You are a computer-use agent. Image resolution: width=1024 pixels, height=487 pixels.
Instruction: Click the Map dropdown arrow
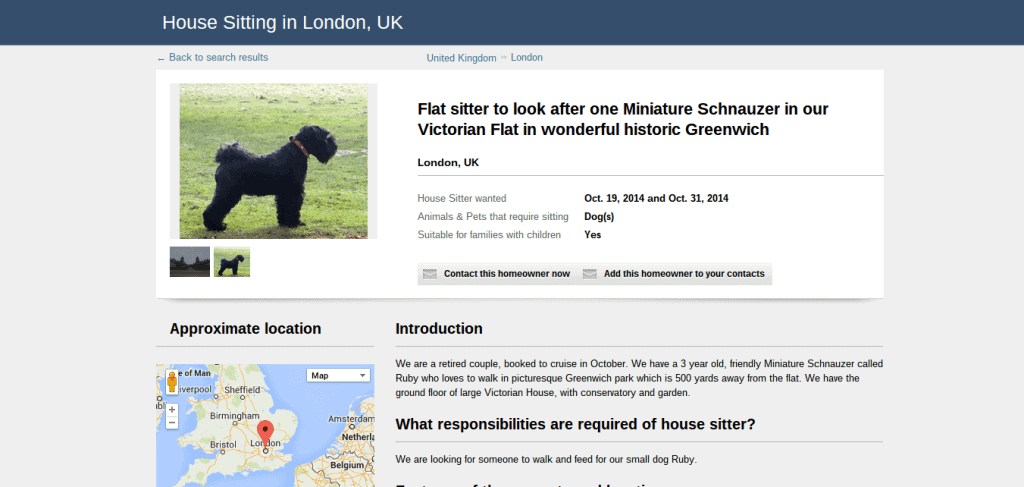pyautogui.click(x=362, y=375)
